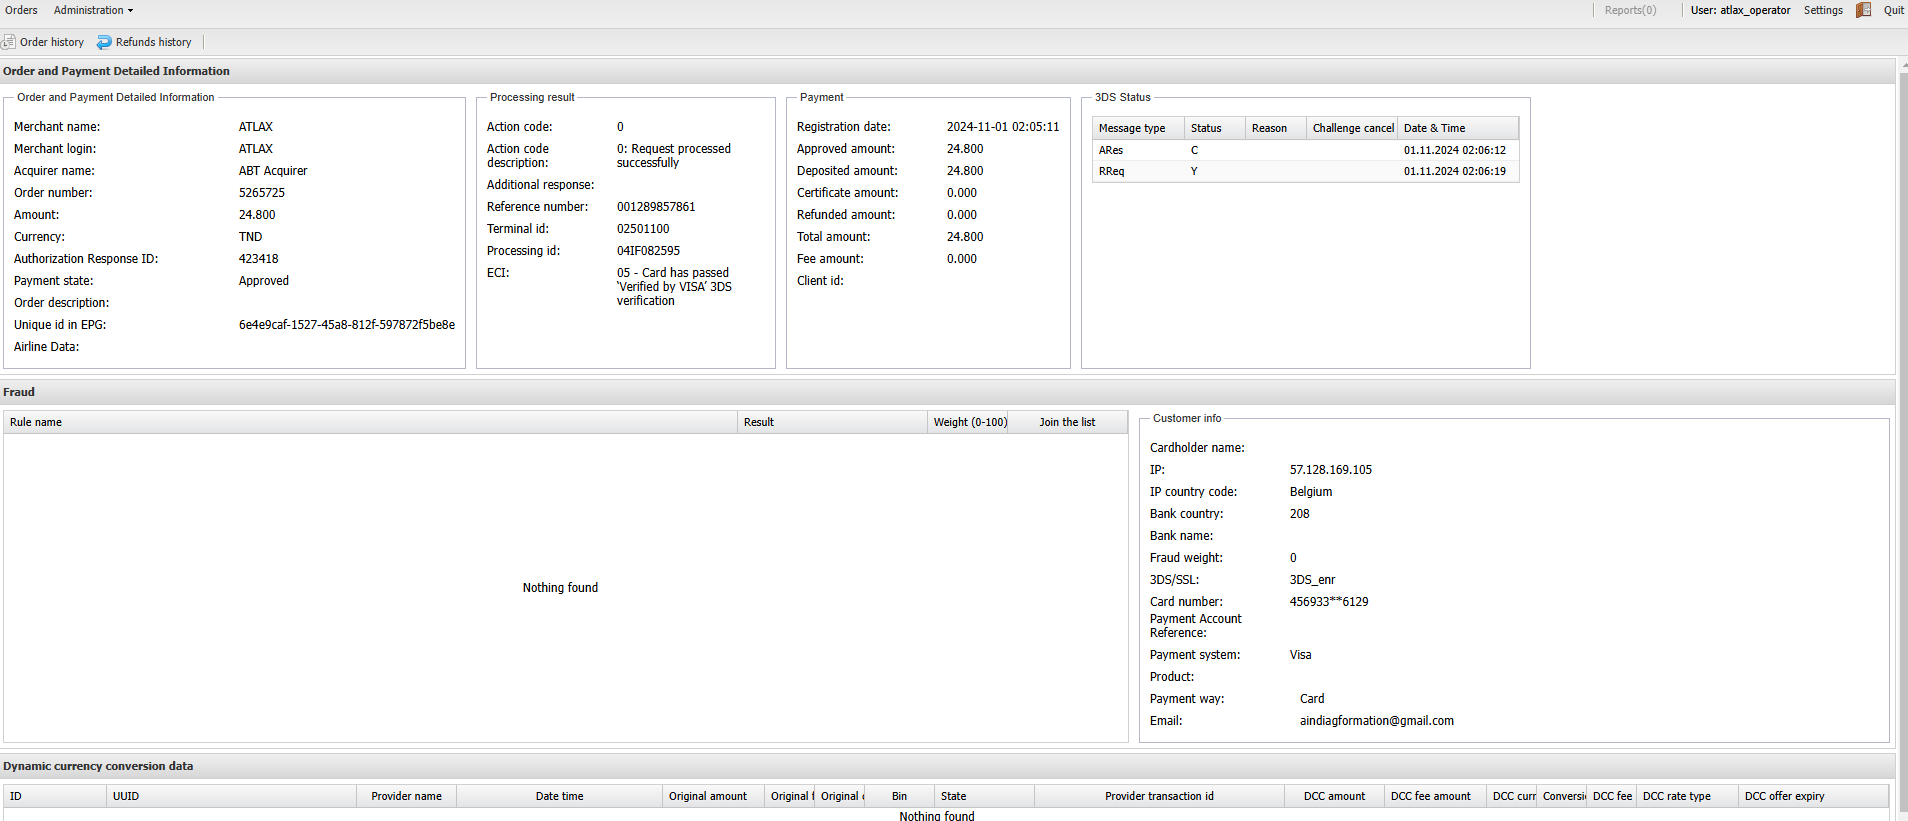The height and width of the screenshot is (821, 1908).
Task: Click the Order history document icon
Action: (9, 42)
